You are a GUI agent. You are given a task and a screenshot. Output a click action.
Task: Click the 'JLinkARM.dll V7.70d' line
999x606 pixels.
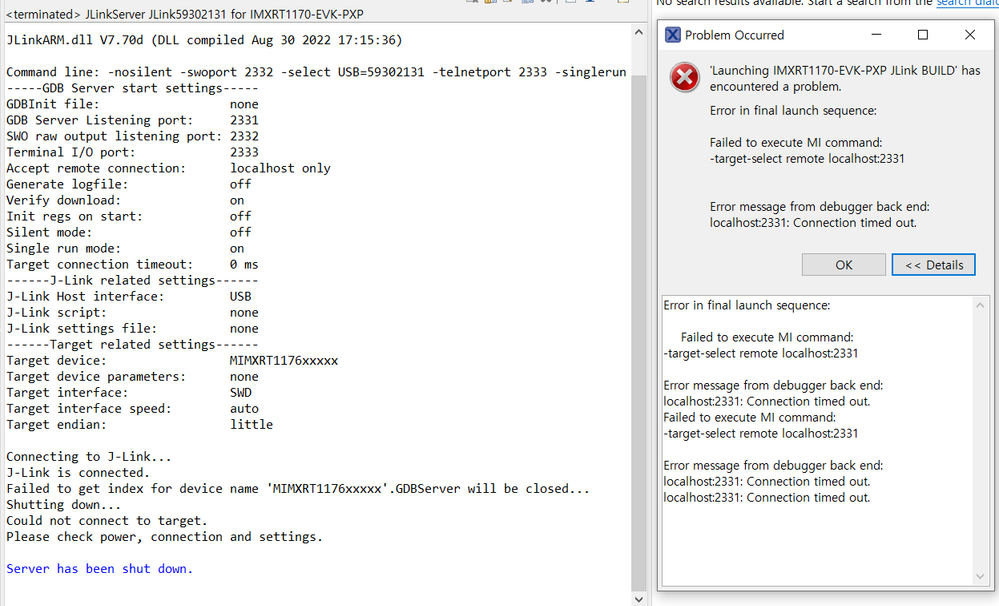(x=204, y=40)
